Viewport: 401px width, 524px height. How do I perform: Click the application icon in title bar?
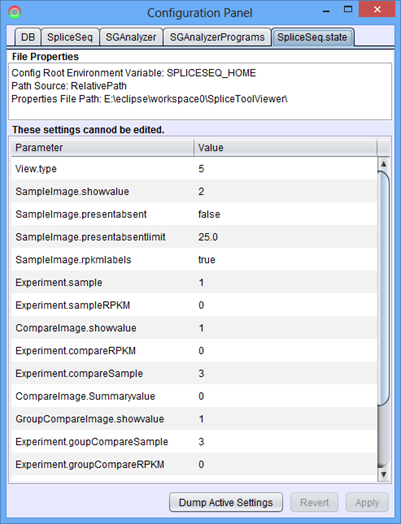tap(14, 12)
